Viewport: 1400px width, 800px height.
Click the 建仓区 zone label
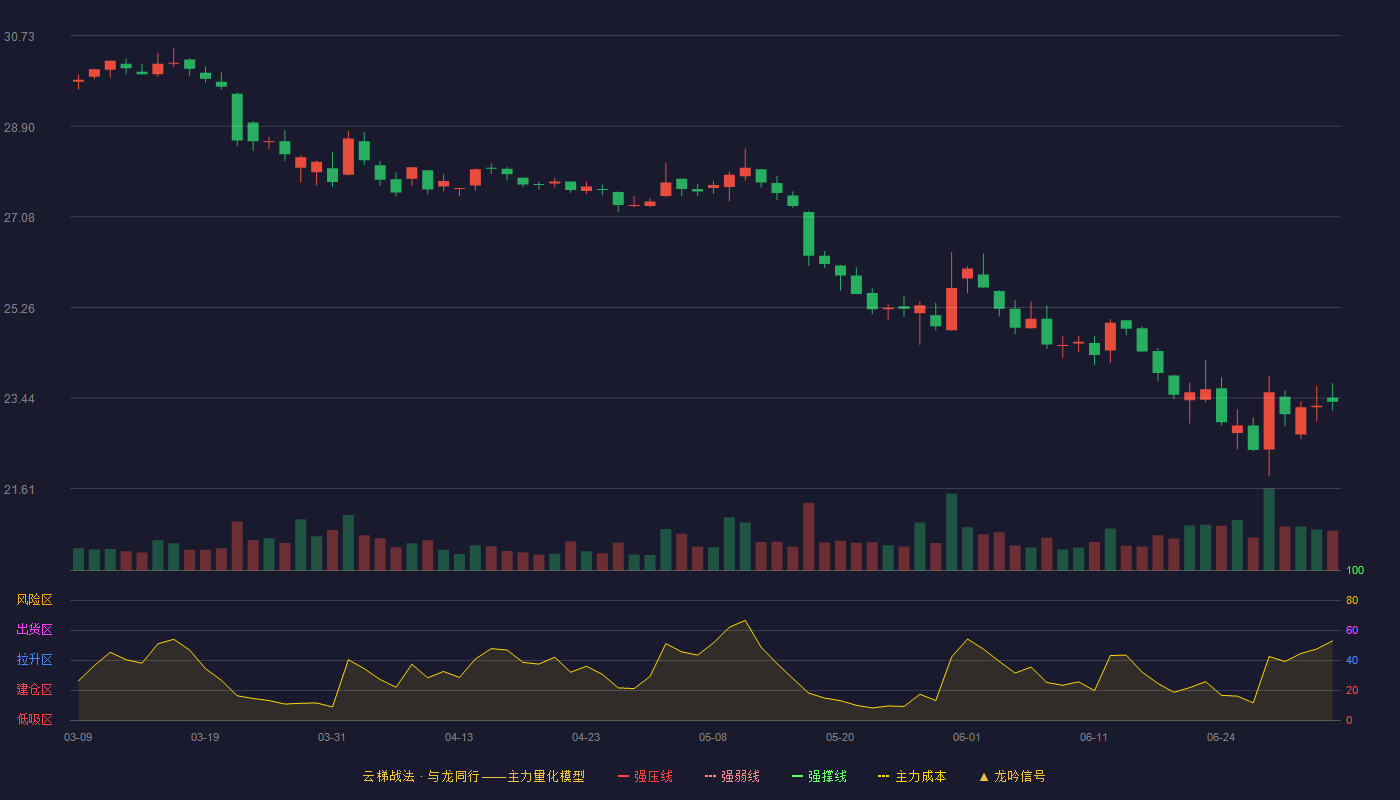coord(34,690)
